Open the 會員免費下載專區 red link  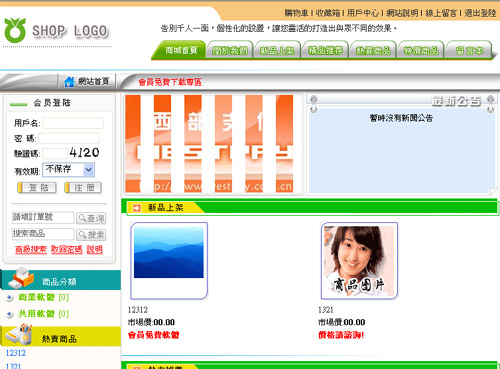[x=170, y=82]
